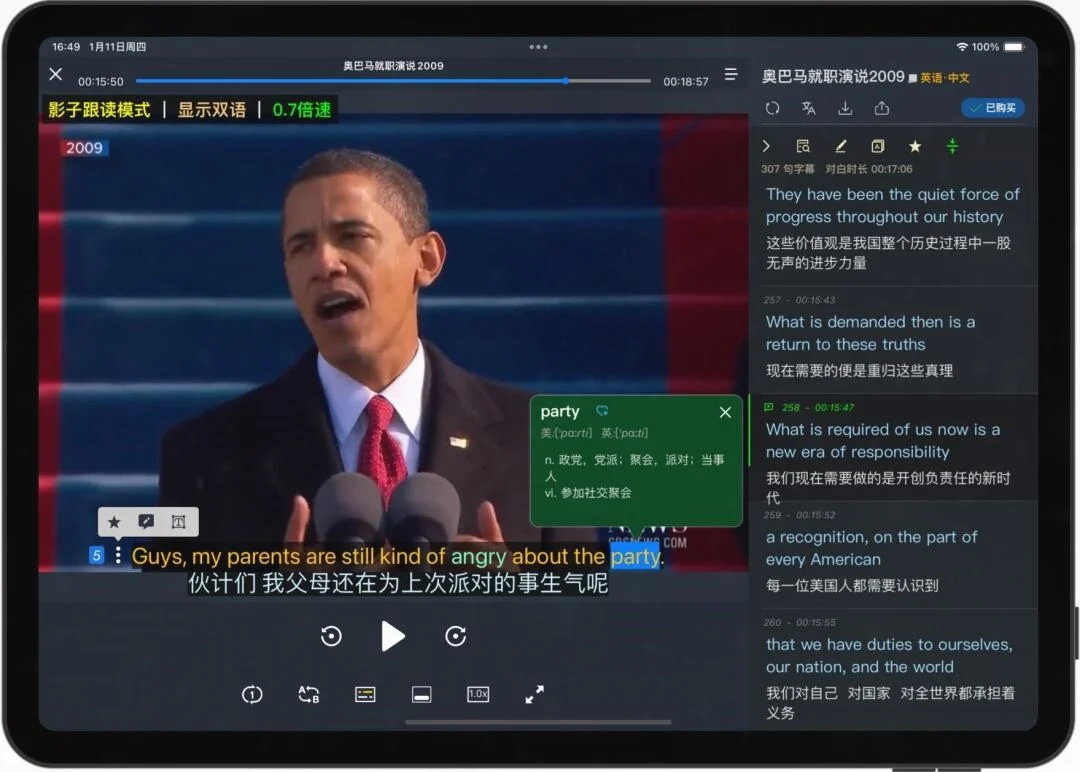
Task: Change the 1.0x playback speed
Action: click(x=478, y=694)
